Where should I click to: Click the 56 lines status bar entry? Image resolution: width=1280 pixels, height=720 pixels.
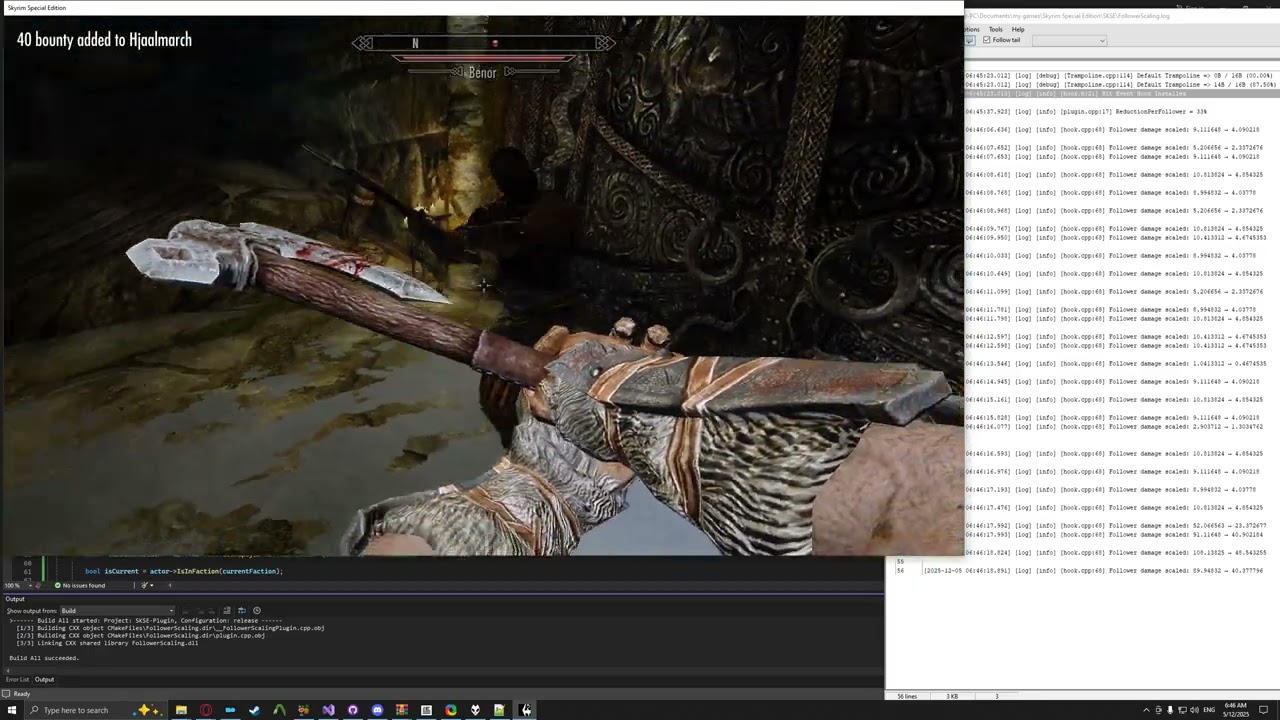(907, 696)
